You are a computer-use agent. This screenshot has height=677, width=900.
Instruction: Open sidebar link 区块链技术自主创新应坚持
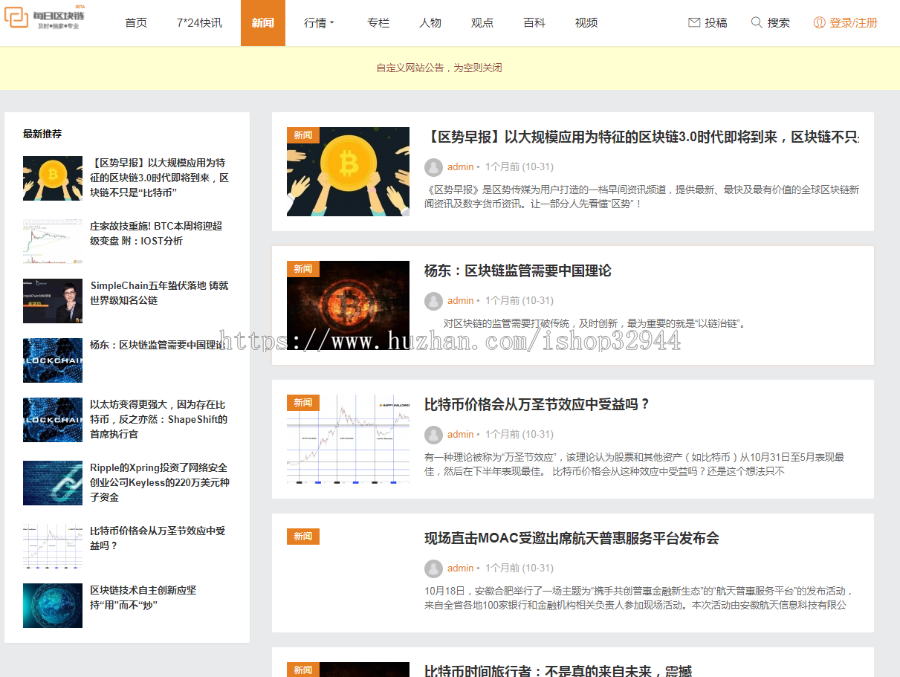click(143, 598)
